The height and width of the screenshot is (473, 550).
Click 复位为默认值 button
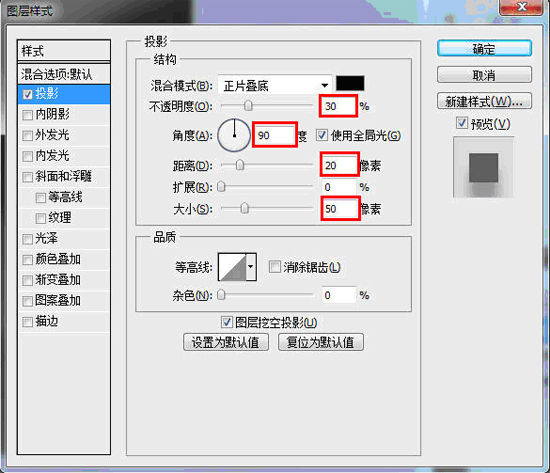[321, 342]
